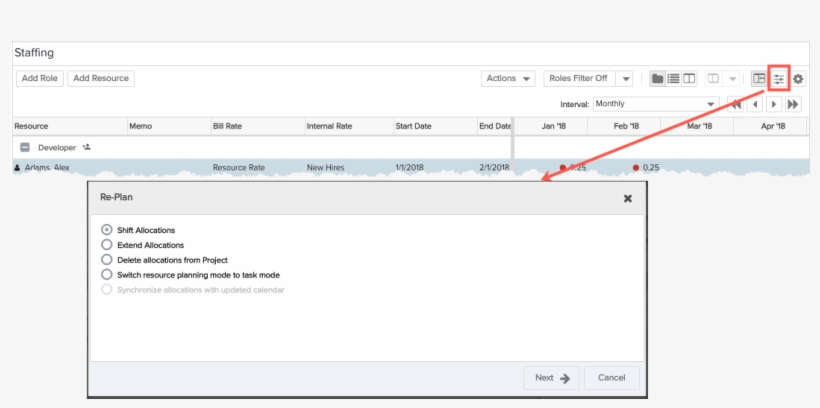This screenshot has height=408, width=820.
Task: Go to next interval arrow
Action: [x=774, y=104]
